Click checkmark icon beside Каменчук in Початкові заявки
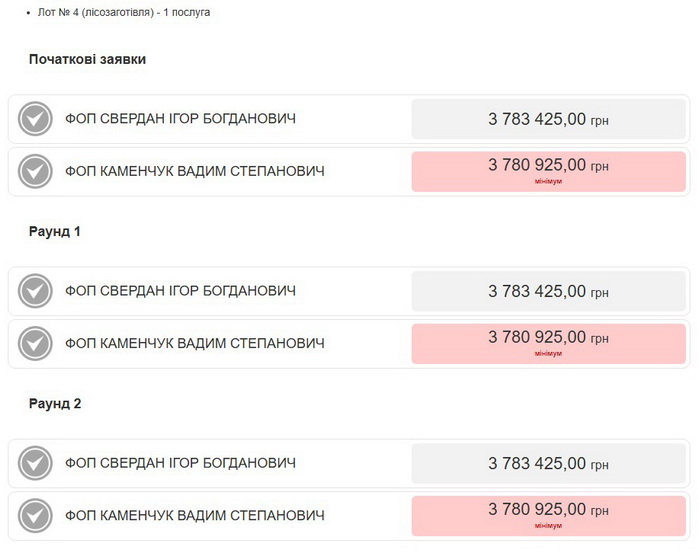The height and width of the screenshot is (560, 698). pyautogui.click(x=35, y=172)
